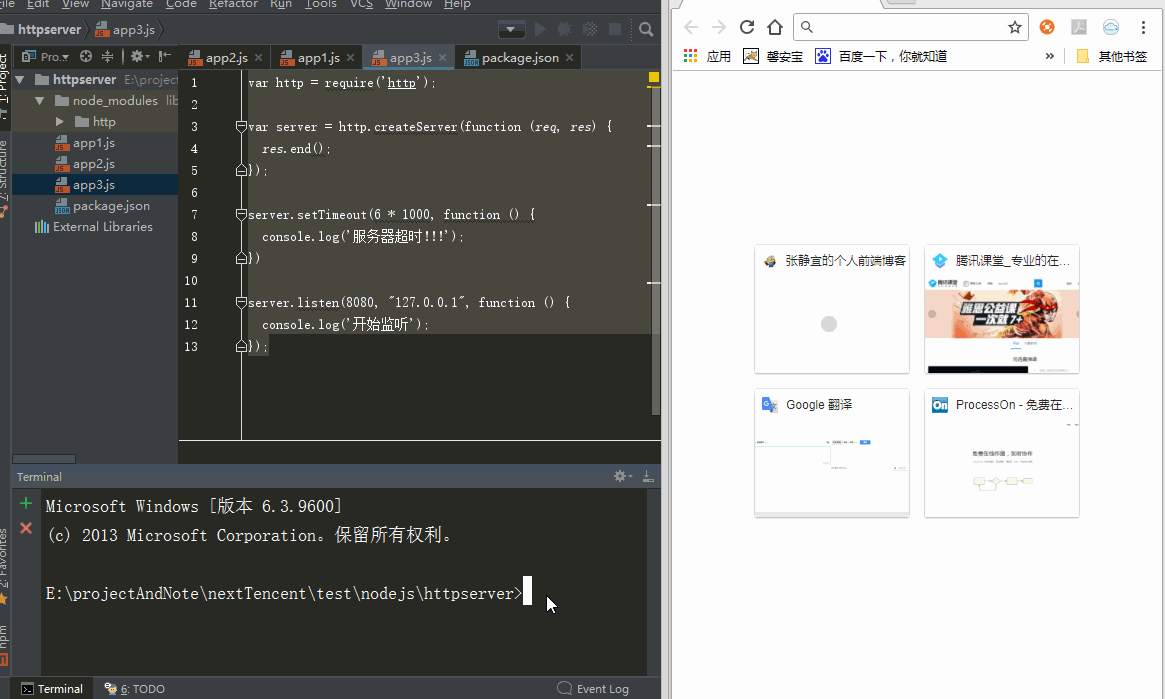Viewport: 1165px width, 699px height.
Task: Open terminal panel gear settings
Action: pyautogui.click(x=621, y=477)
